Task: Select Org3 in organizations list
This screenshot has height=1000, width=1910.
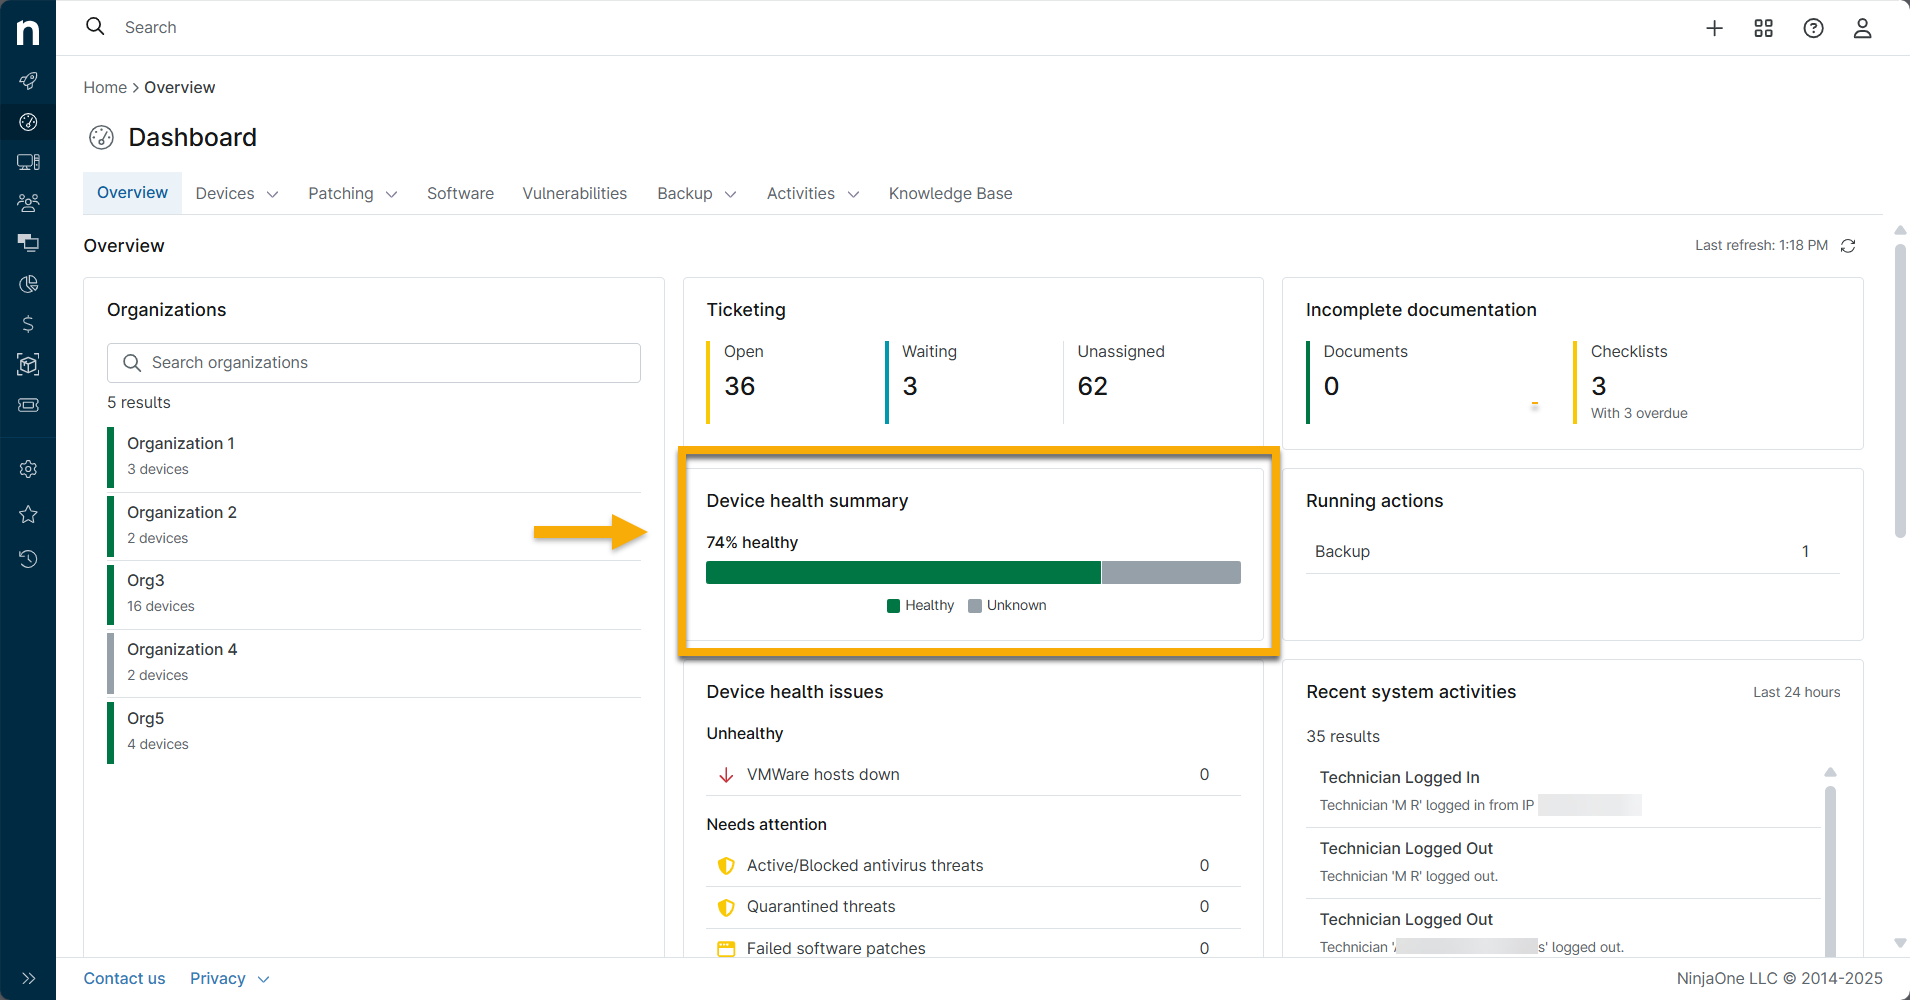Action: (x=146, y=581)
